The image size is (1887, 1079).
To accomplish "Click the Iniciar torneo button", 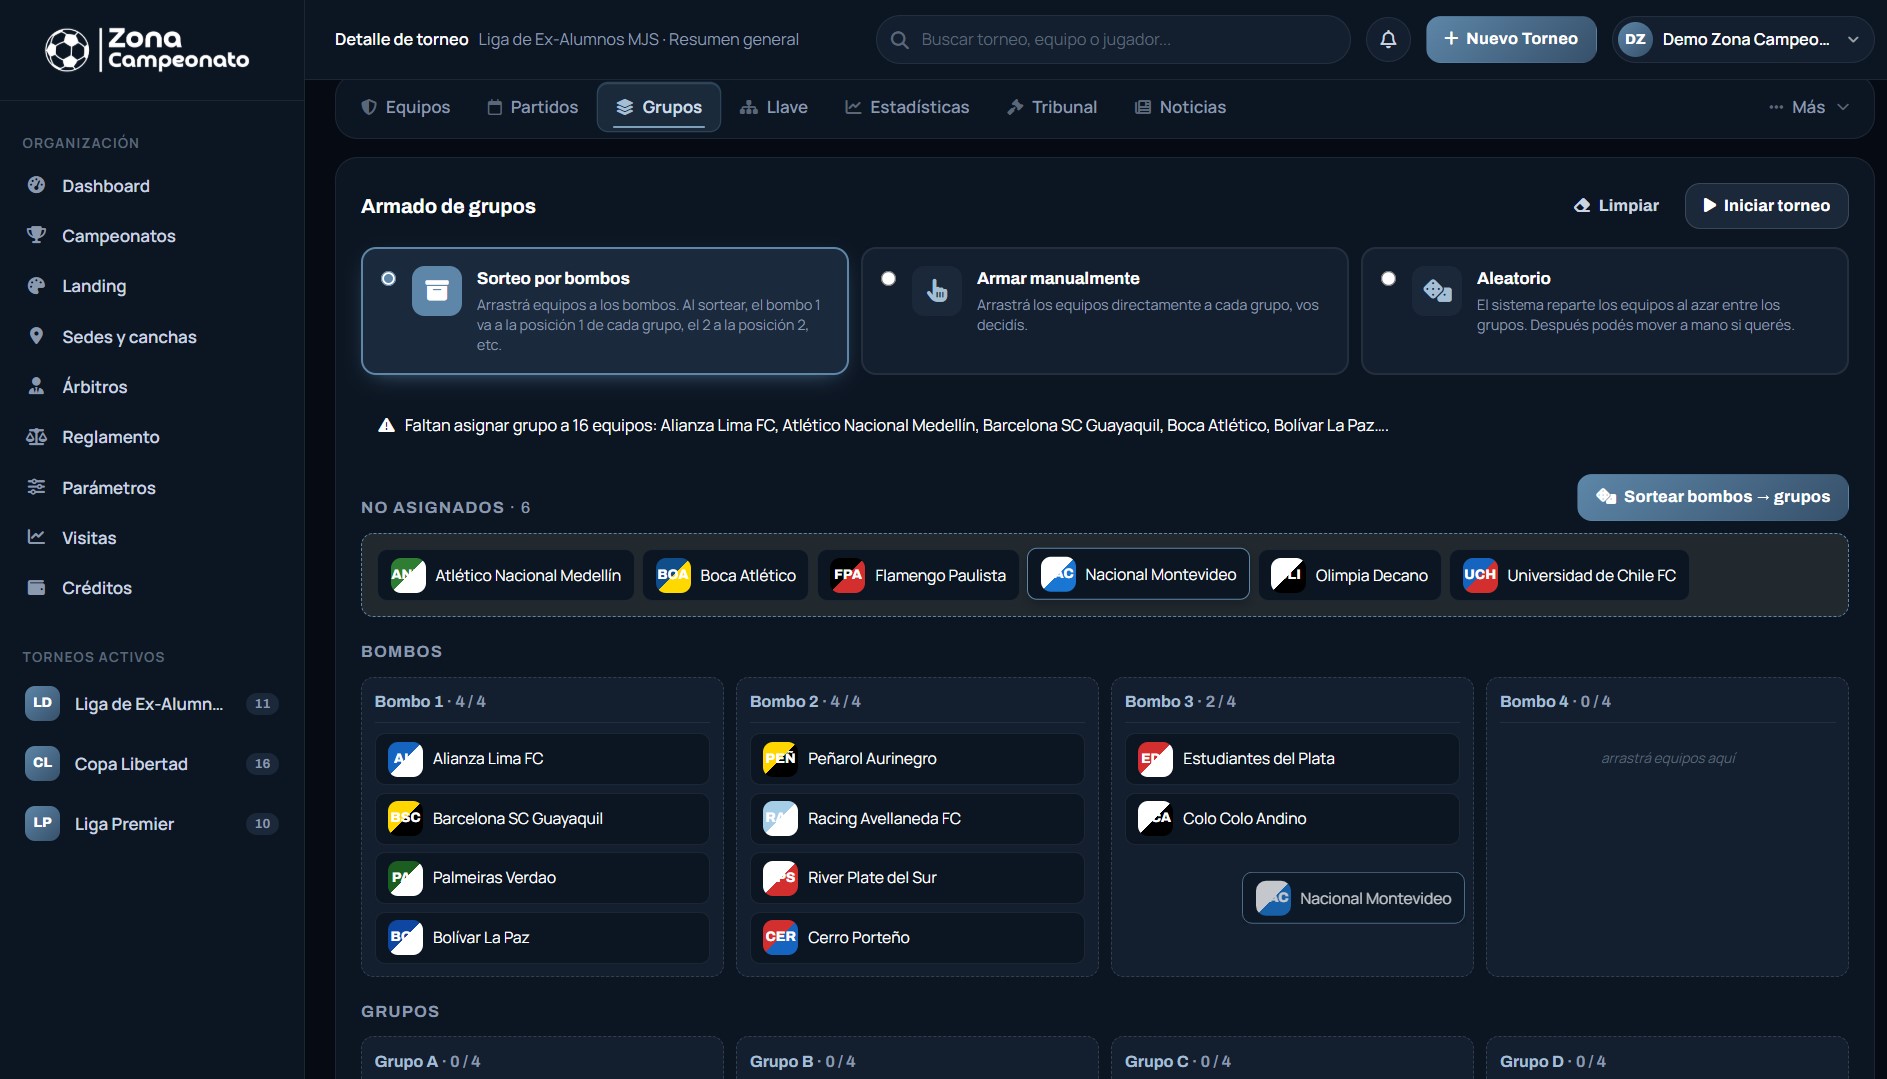I will click(1766, 205).
